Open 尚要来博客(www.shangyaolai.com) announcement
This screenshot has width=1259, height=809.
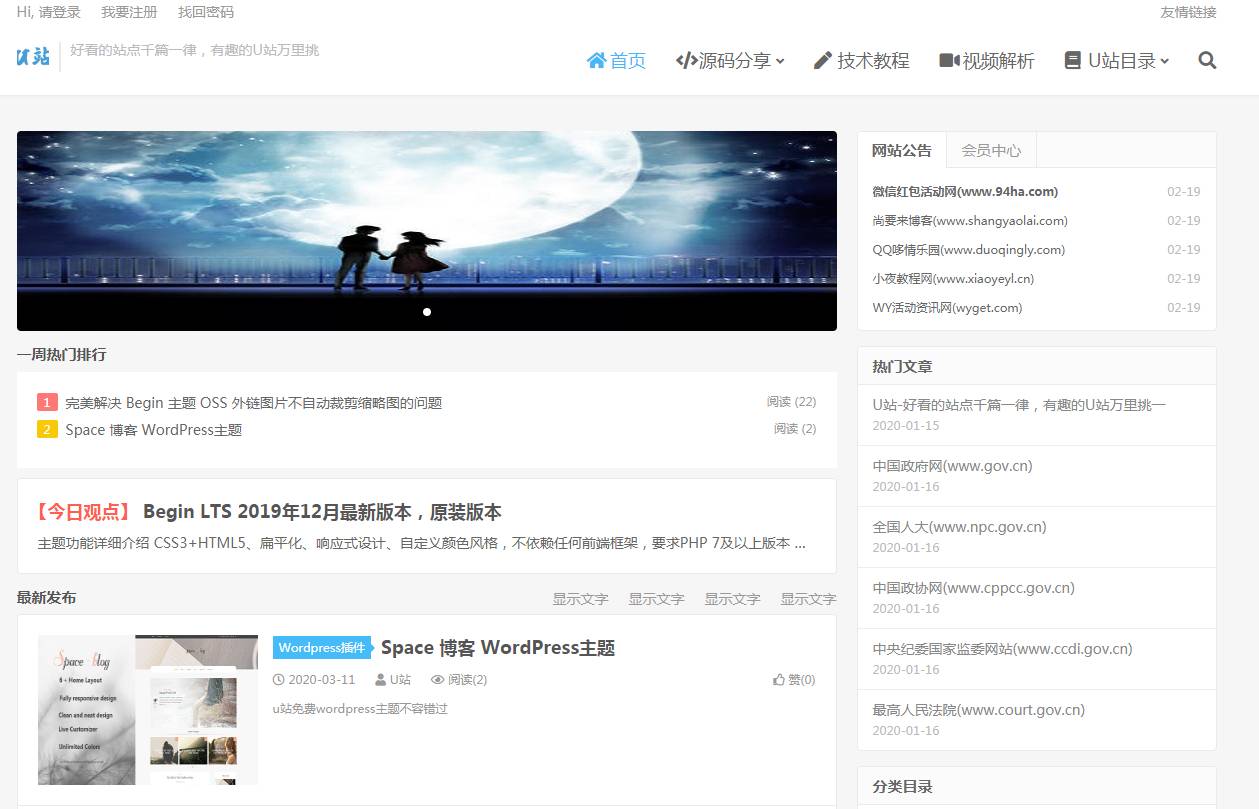[970, 221]
